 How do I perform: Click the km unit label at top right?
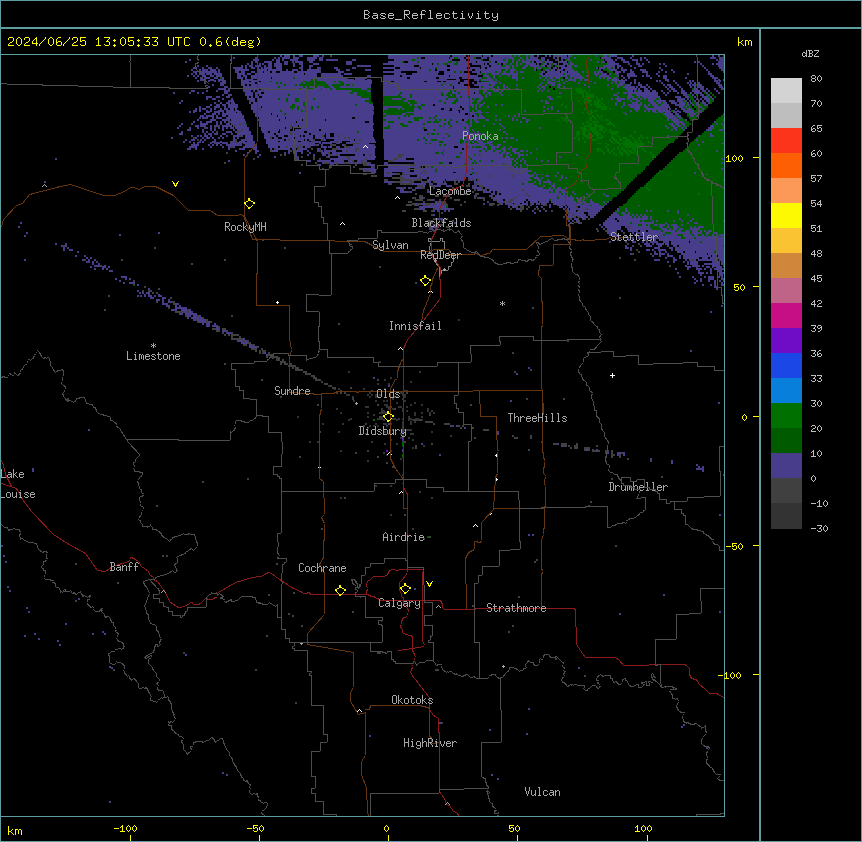click(x=744, y=42)
